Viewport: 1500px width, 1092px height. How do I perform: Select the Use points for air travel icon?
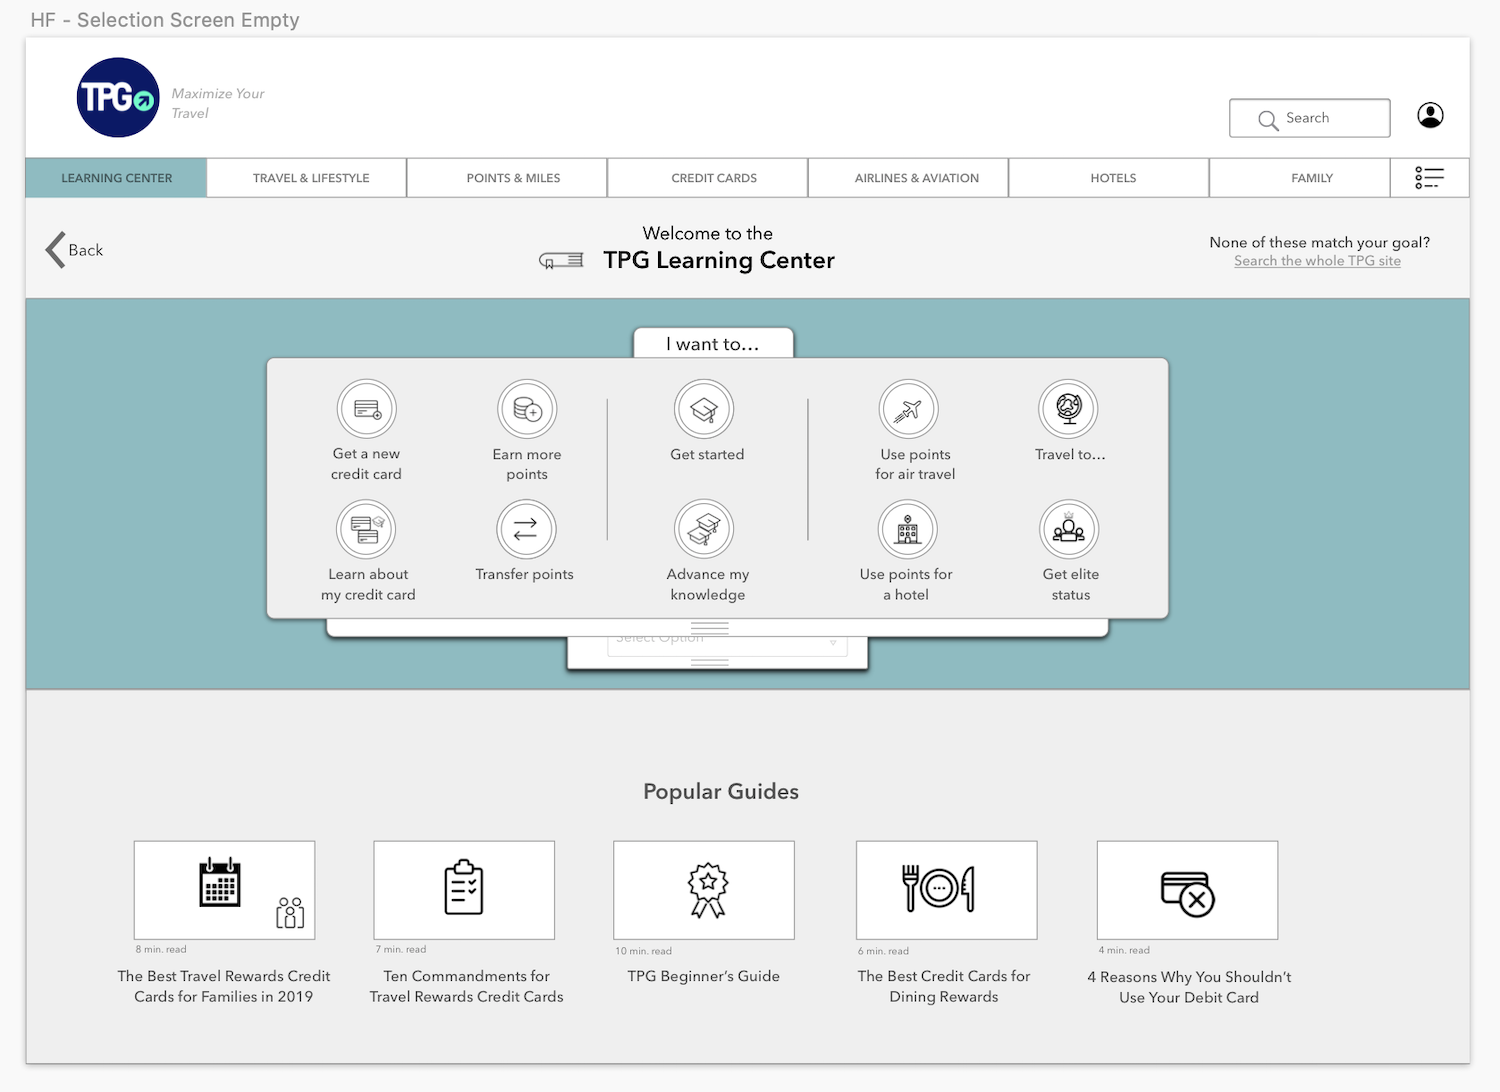(908, 409)
